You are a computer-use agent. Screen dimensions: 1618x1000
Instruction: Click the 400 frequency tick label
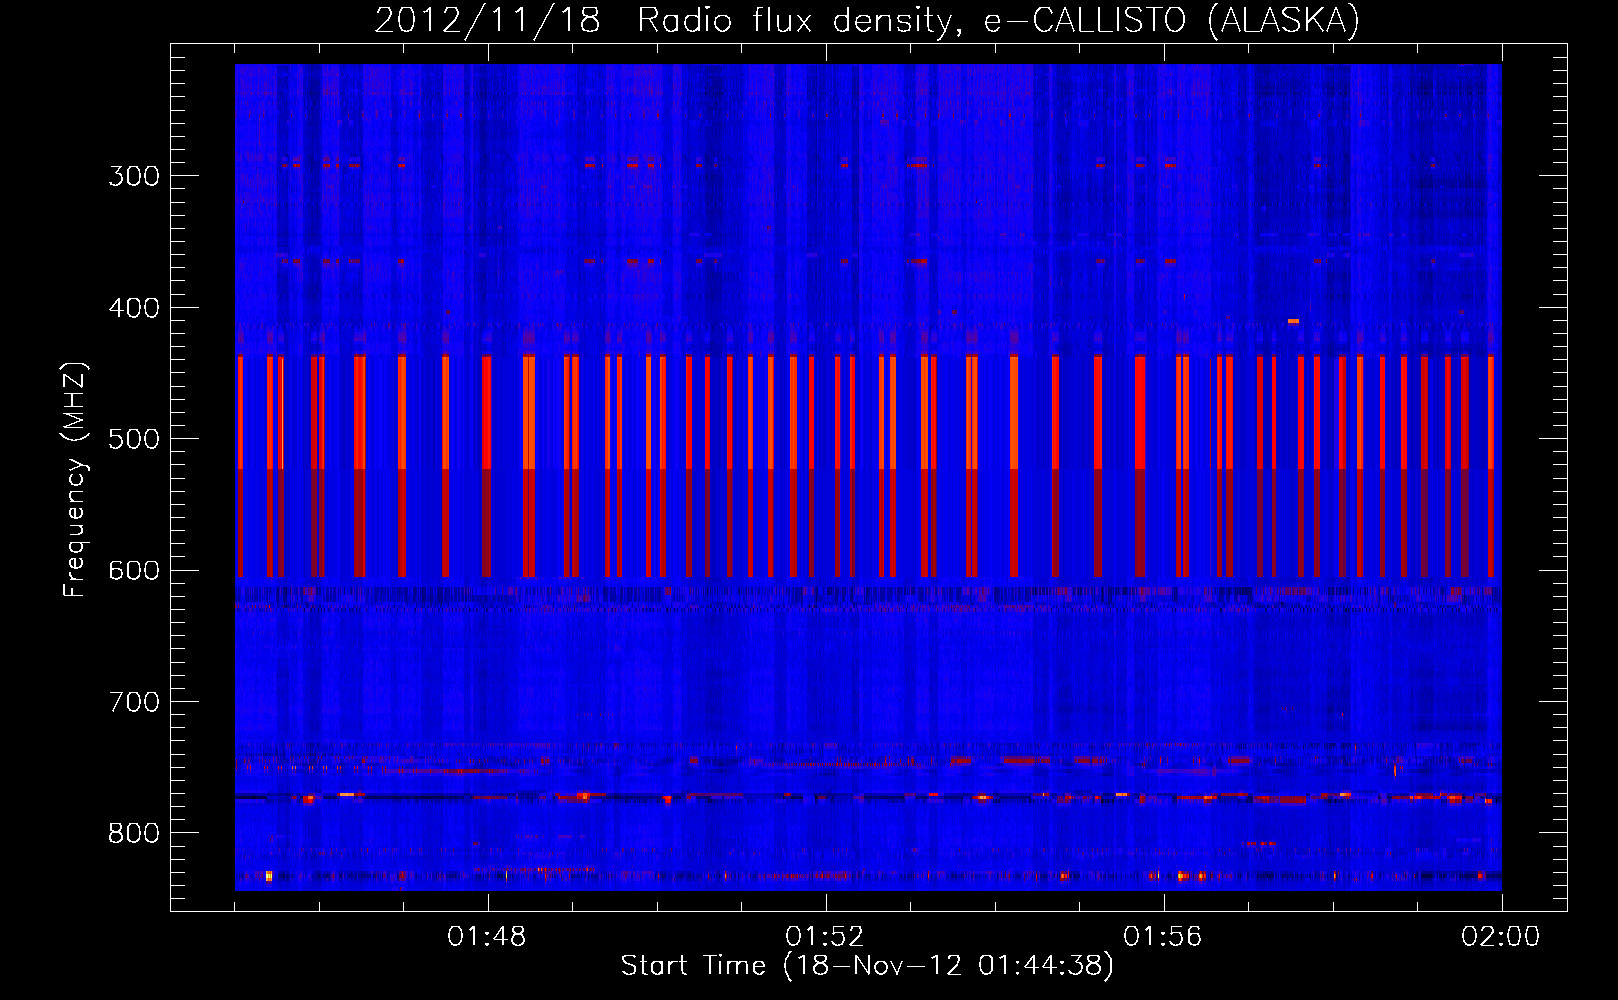click(134, 308)
